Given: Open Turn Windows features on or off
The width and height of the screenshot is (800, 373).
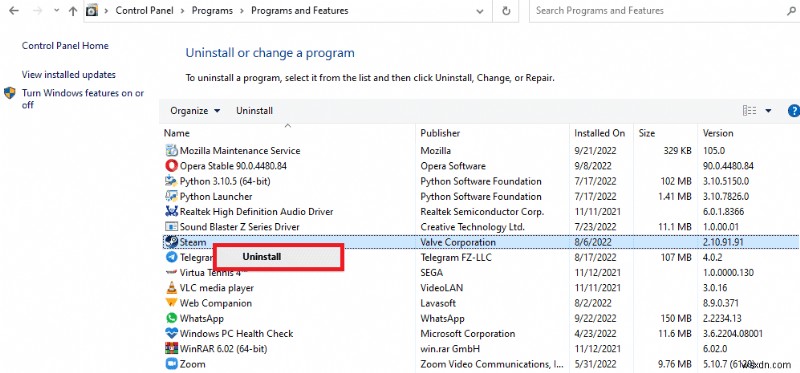Looking at the screenshot, I should point(83,99).
